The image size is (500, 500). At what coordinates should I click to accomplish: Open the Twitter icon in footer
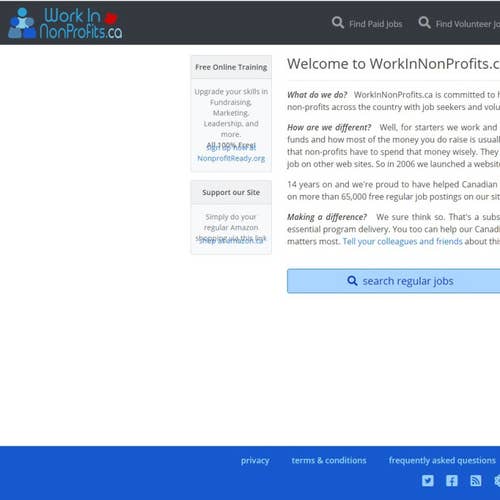click(428, 481)
